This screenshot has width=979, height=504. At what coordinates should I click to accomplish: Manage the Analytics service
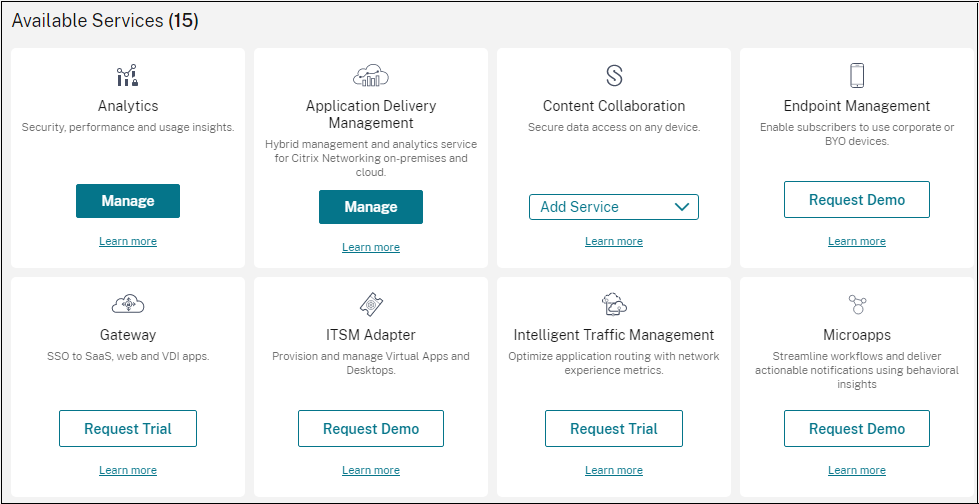[x=128, y=201]
